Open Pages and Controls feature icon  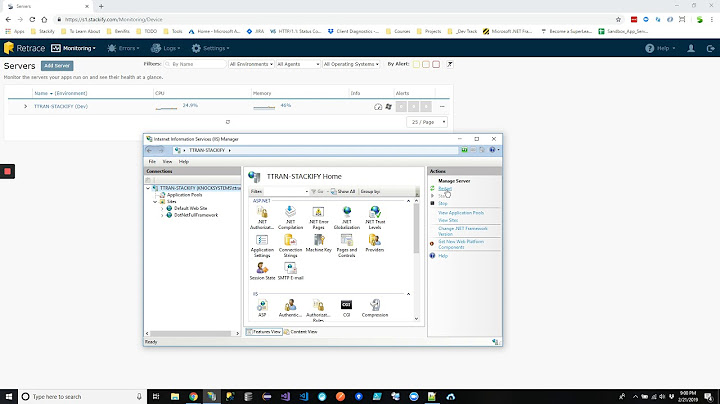(x=347, y=246)
